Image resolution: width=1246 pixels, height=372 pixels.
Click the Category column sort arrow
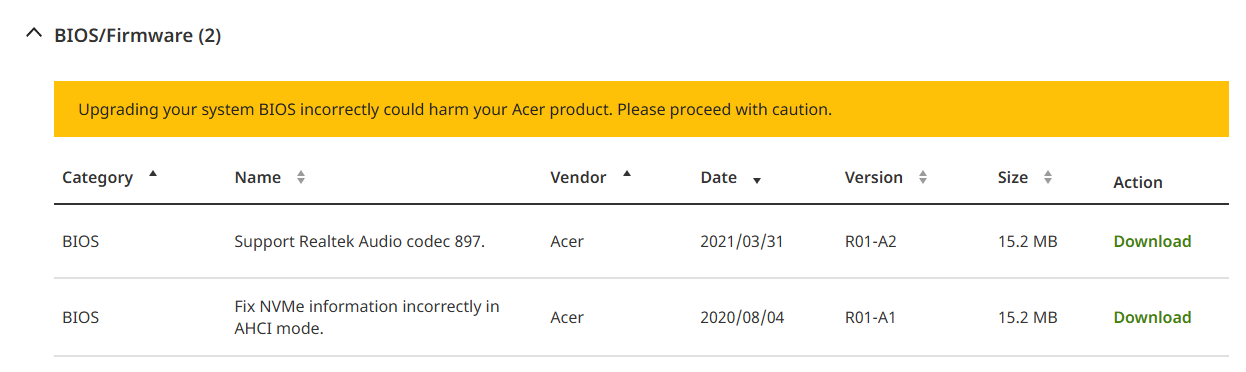pyautogui.click(x=153, y=173)
